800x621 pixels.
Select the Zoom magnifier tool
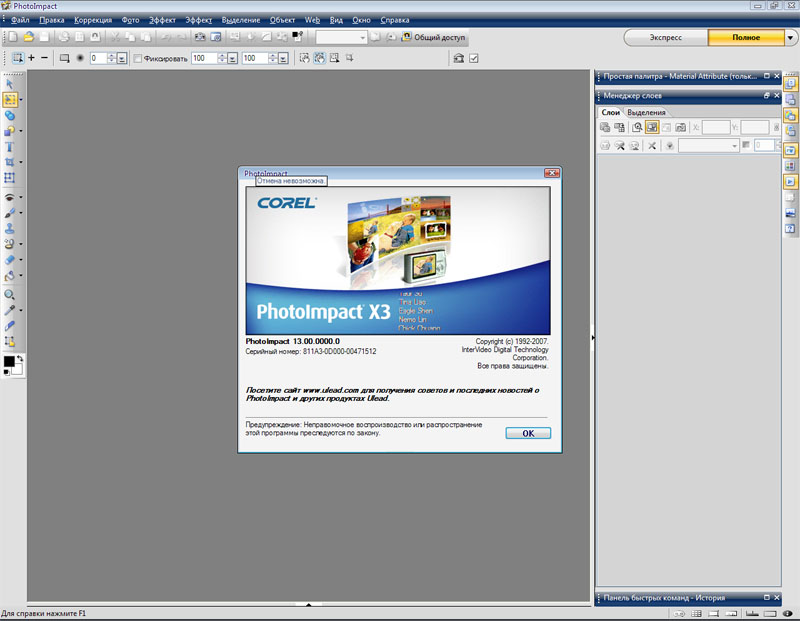[x=10, y=295]
